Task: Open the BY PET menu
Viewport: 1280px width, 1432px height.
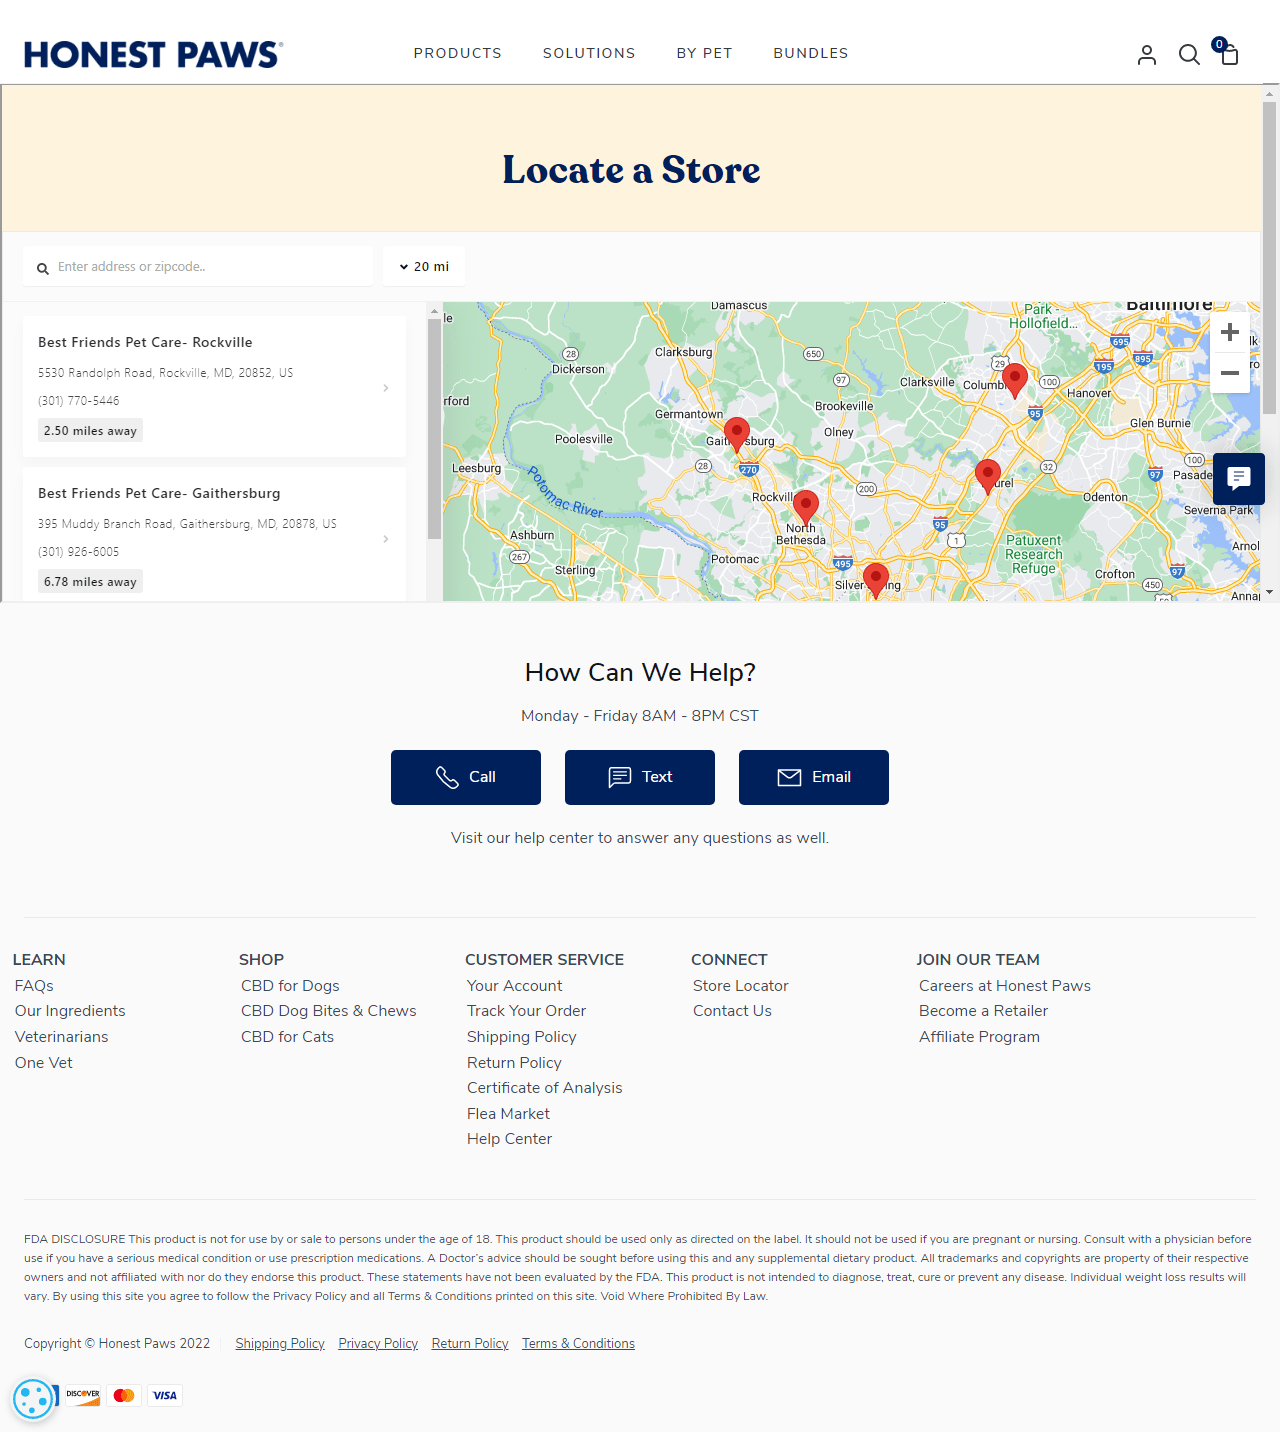Action: [x=704, y=53]
